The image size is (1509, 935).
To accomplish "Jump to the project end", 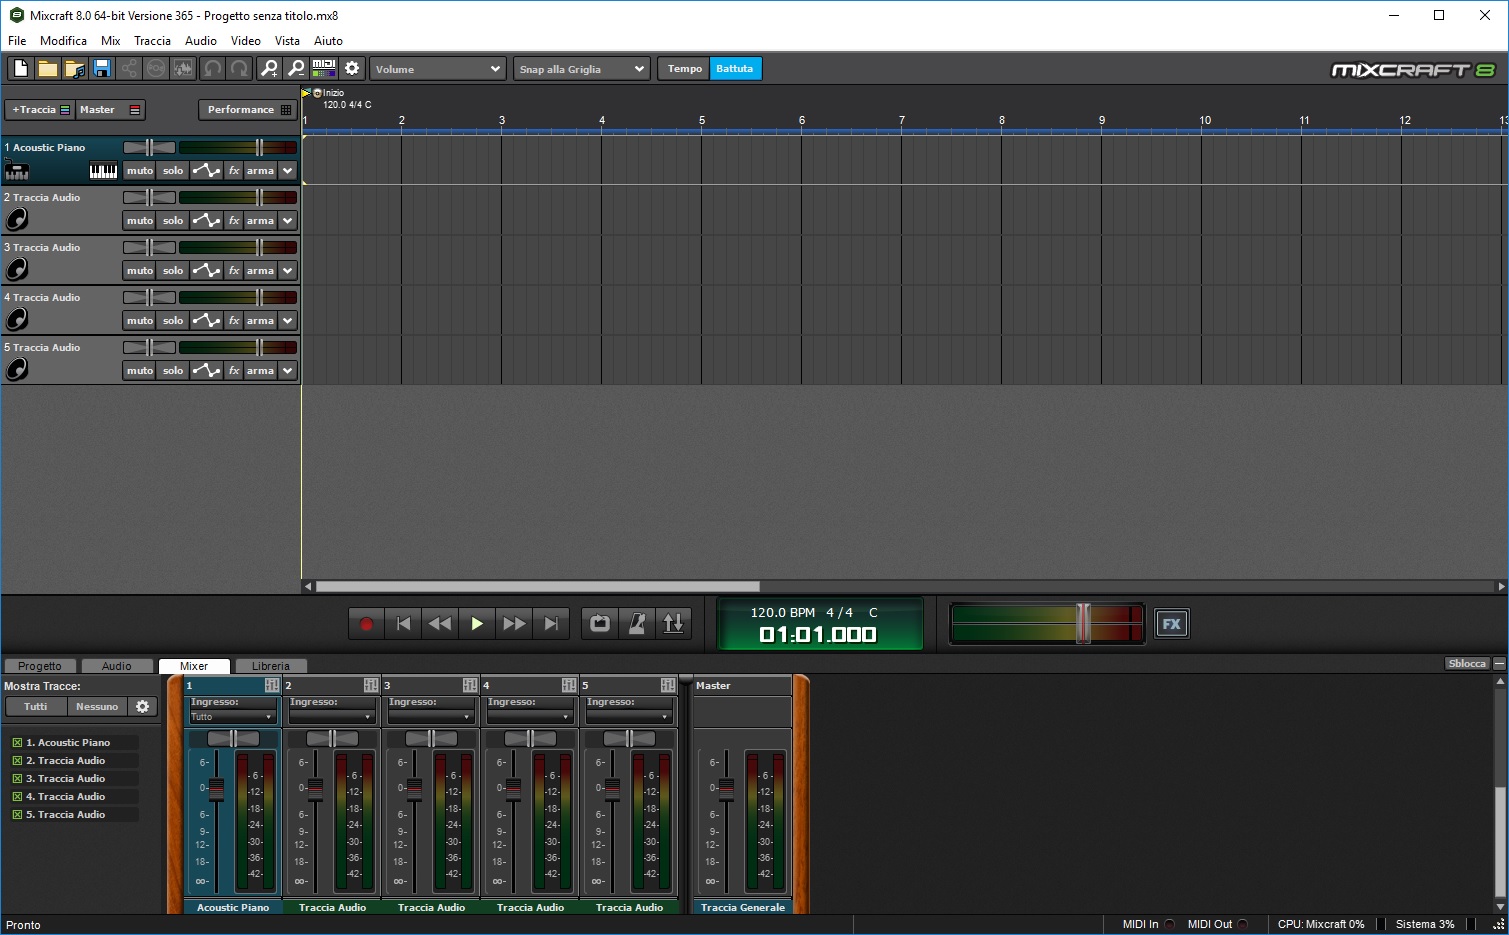I will click(x=551, y=624).
